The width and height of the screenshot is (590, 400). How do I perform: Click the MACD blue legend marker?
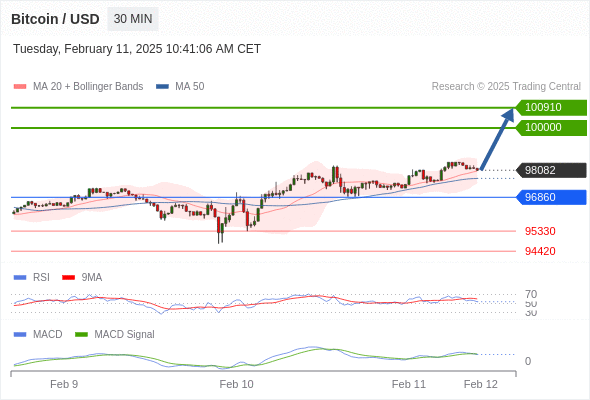click(x=20, y=334)
